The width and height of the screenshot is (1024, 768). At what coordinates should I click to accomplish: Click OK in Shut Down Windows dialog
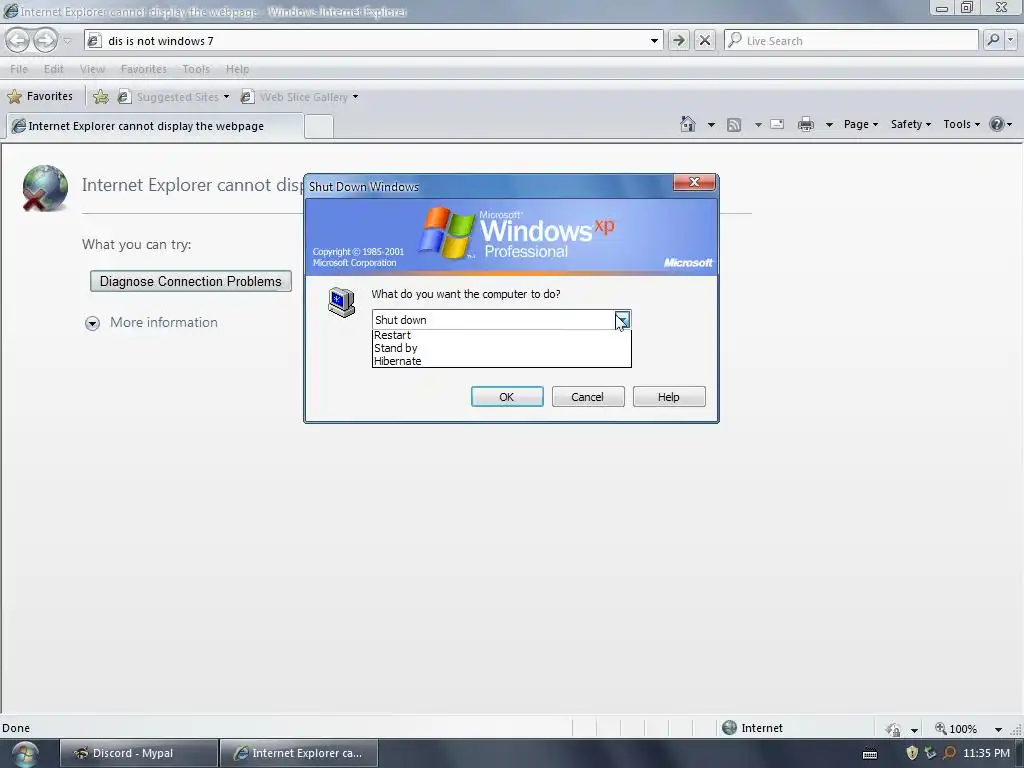507,397
